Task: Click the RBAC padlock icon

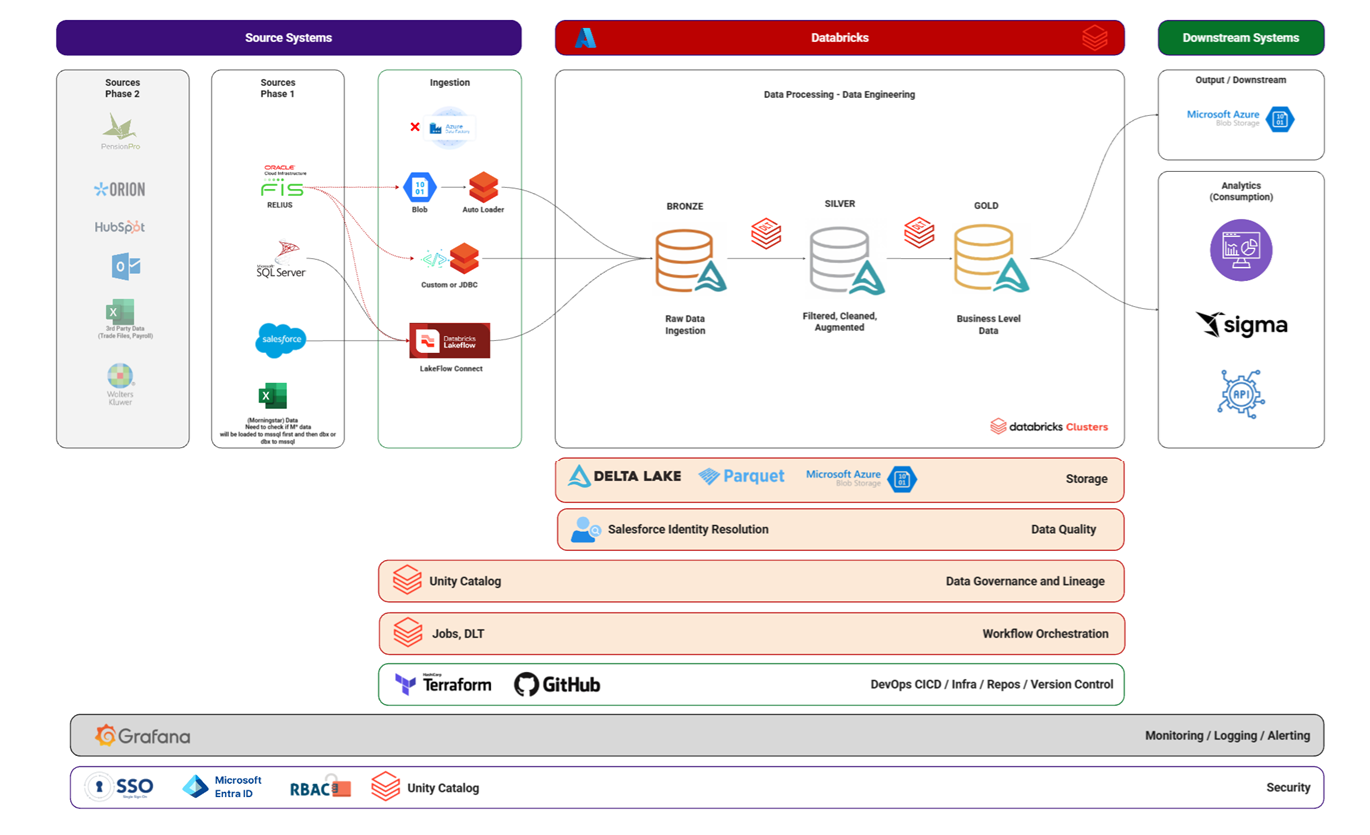Action: (x=342, y=787)
